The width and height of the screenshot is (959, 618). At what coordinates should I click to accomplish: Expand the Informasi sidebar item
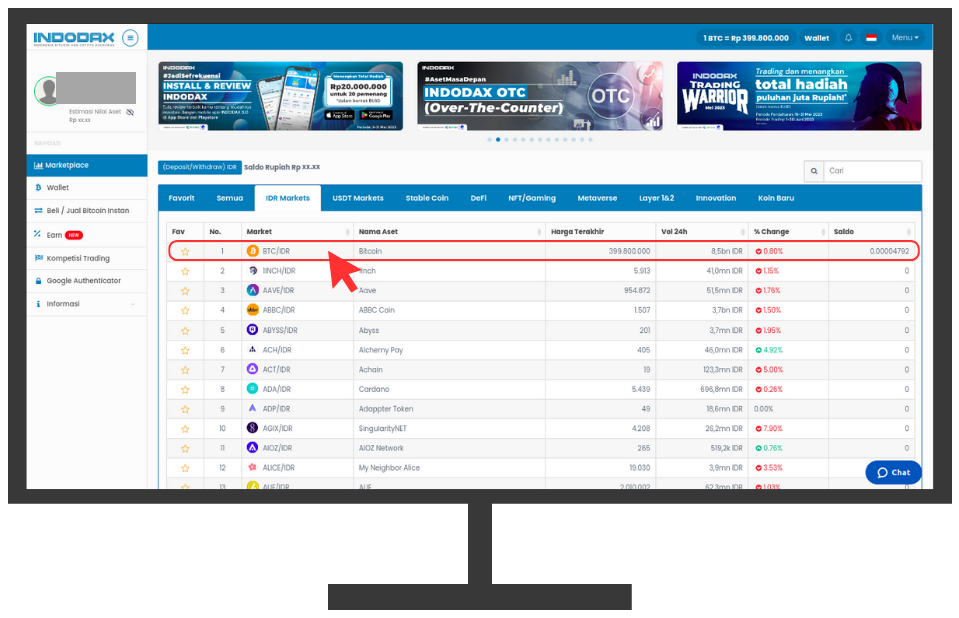(87, 304)
